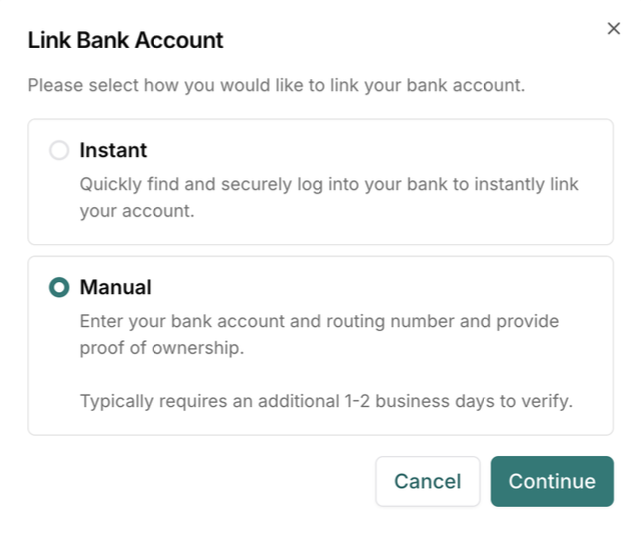Click the bold Manual option label
641x533 pixels.
116,287
